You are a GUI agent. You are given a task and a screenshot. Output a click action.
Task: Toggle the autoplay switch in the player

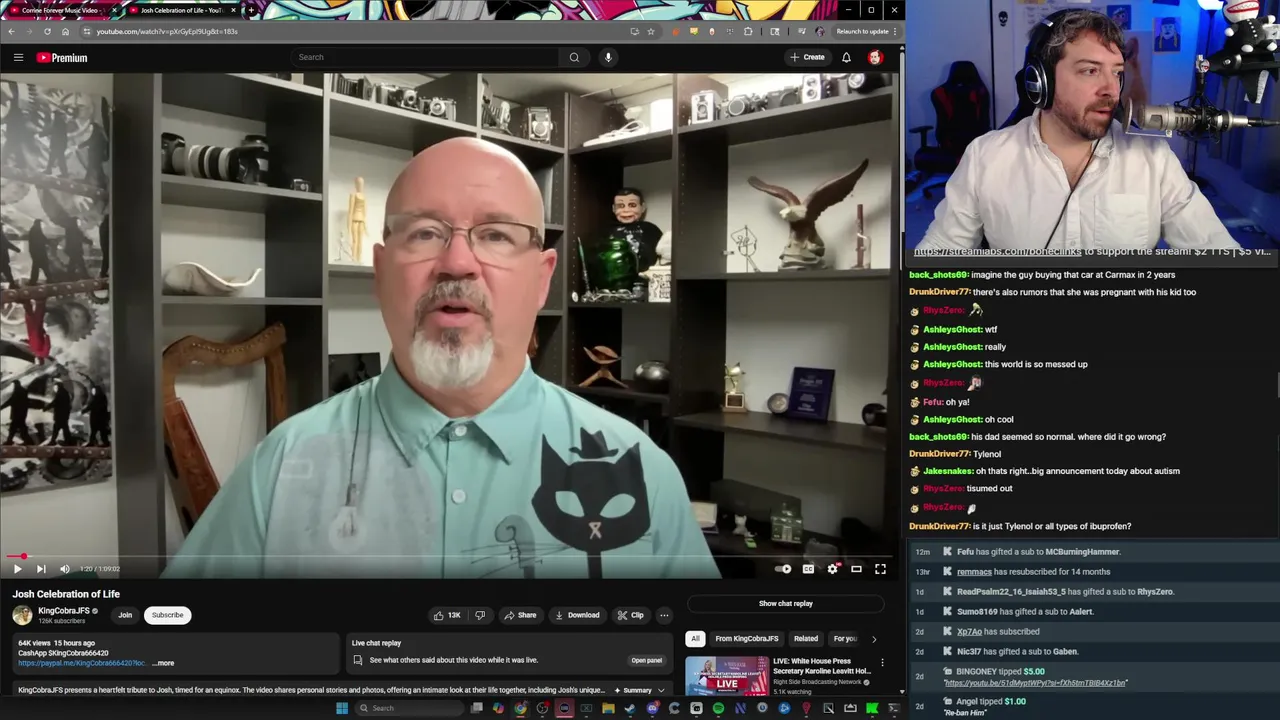coord(783,569)
